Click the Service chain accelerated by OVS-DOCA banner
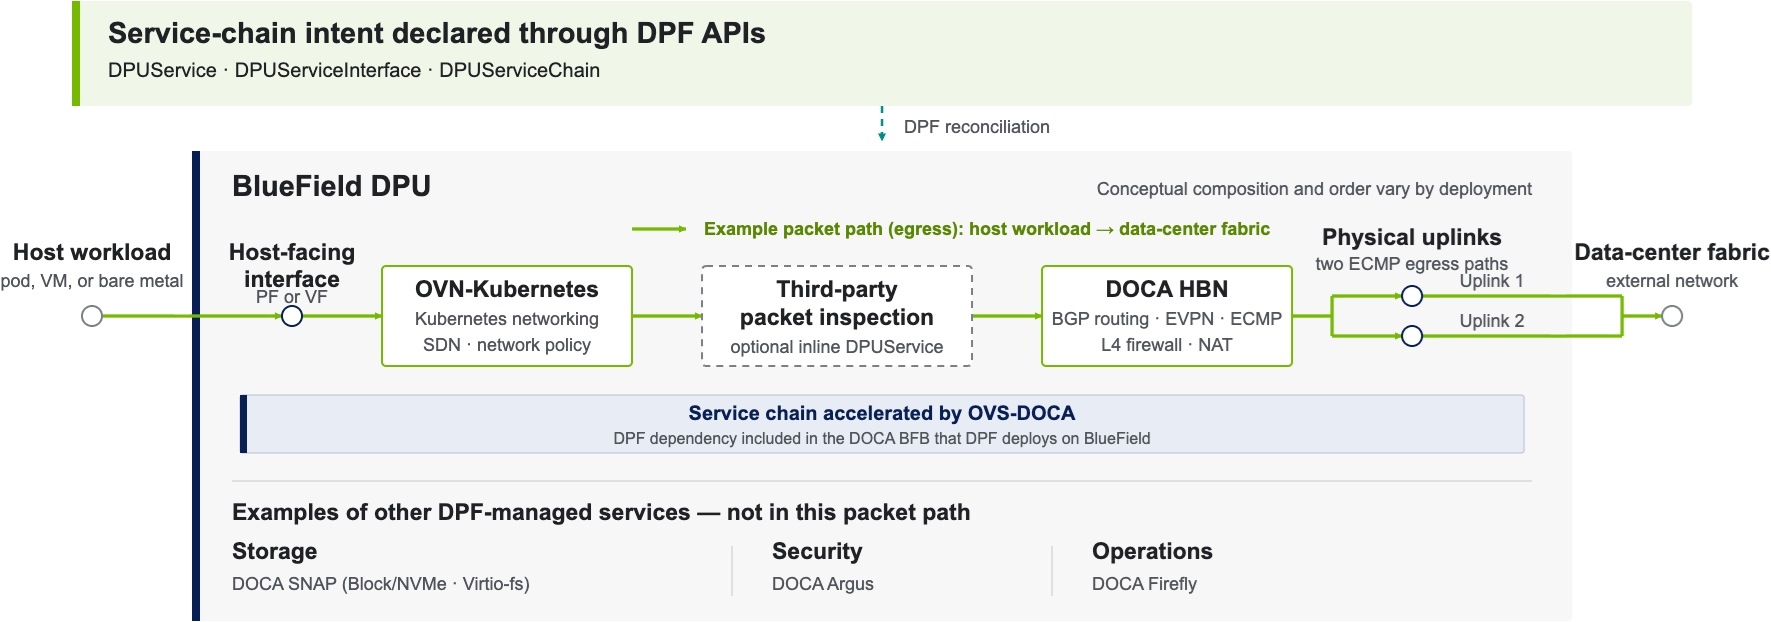Image resolution: width=1771 pixels, height=622 pixels. 882,424
